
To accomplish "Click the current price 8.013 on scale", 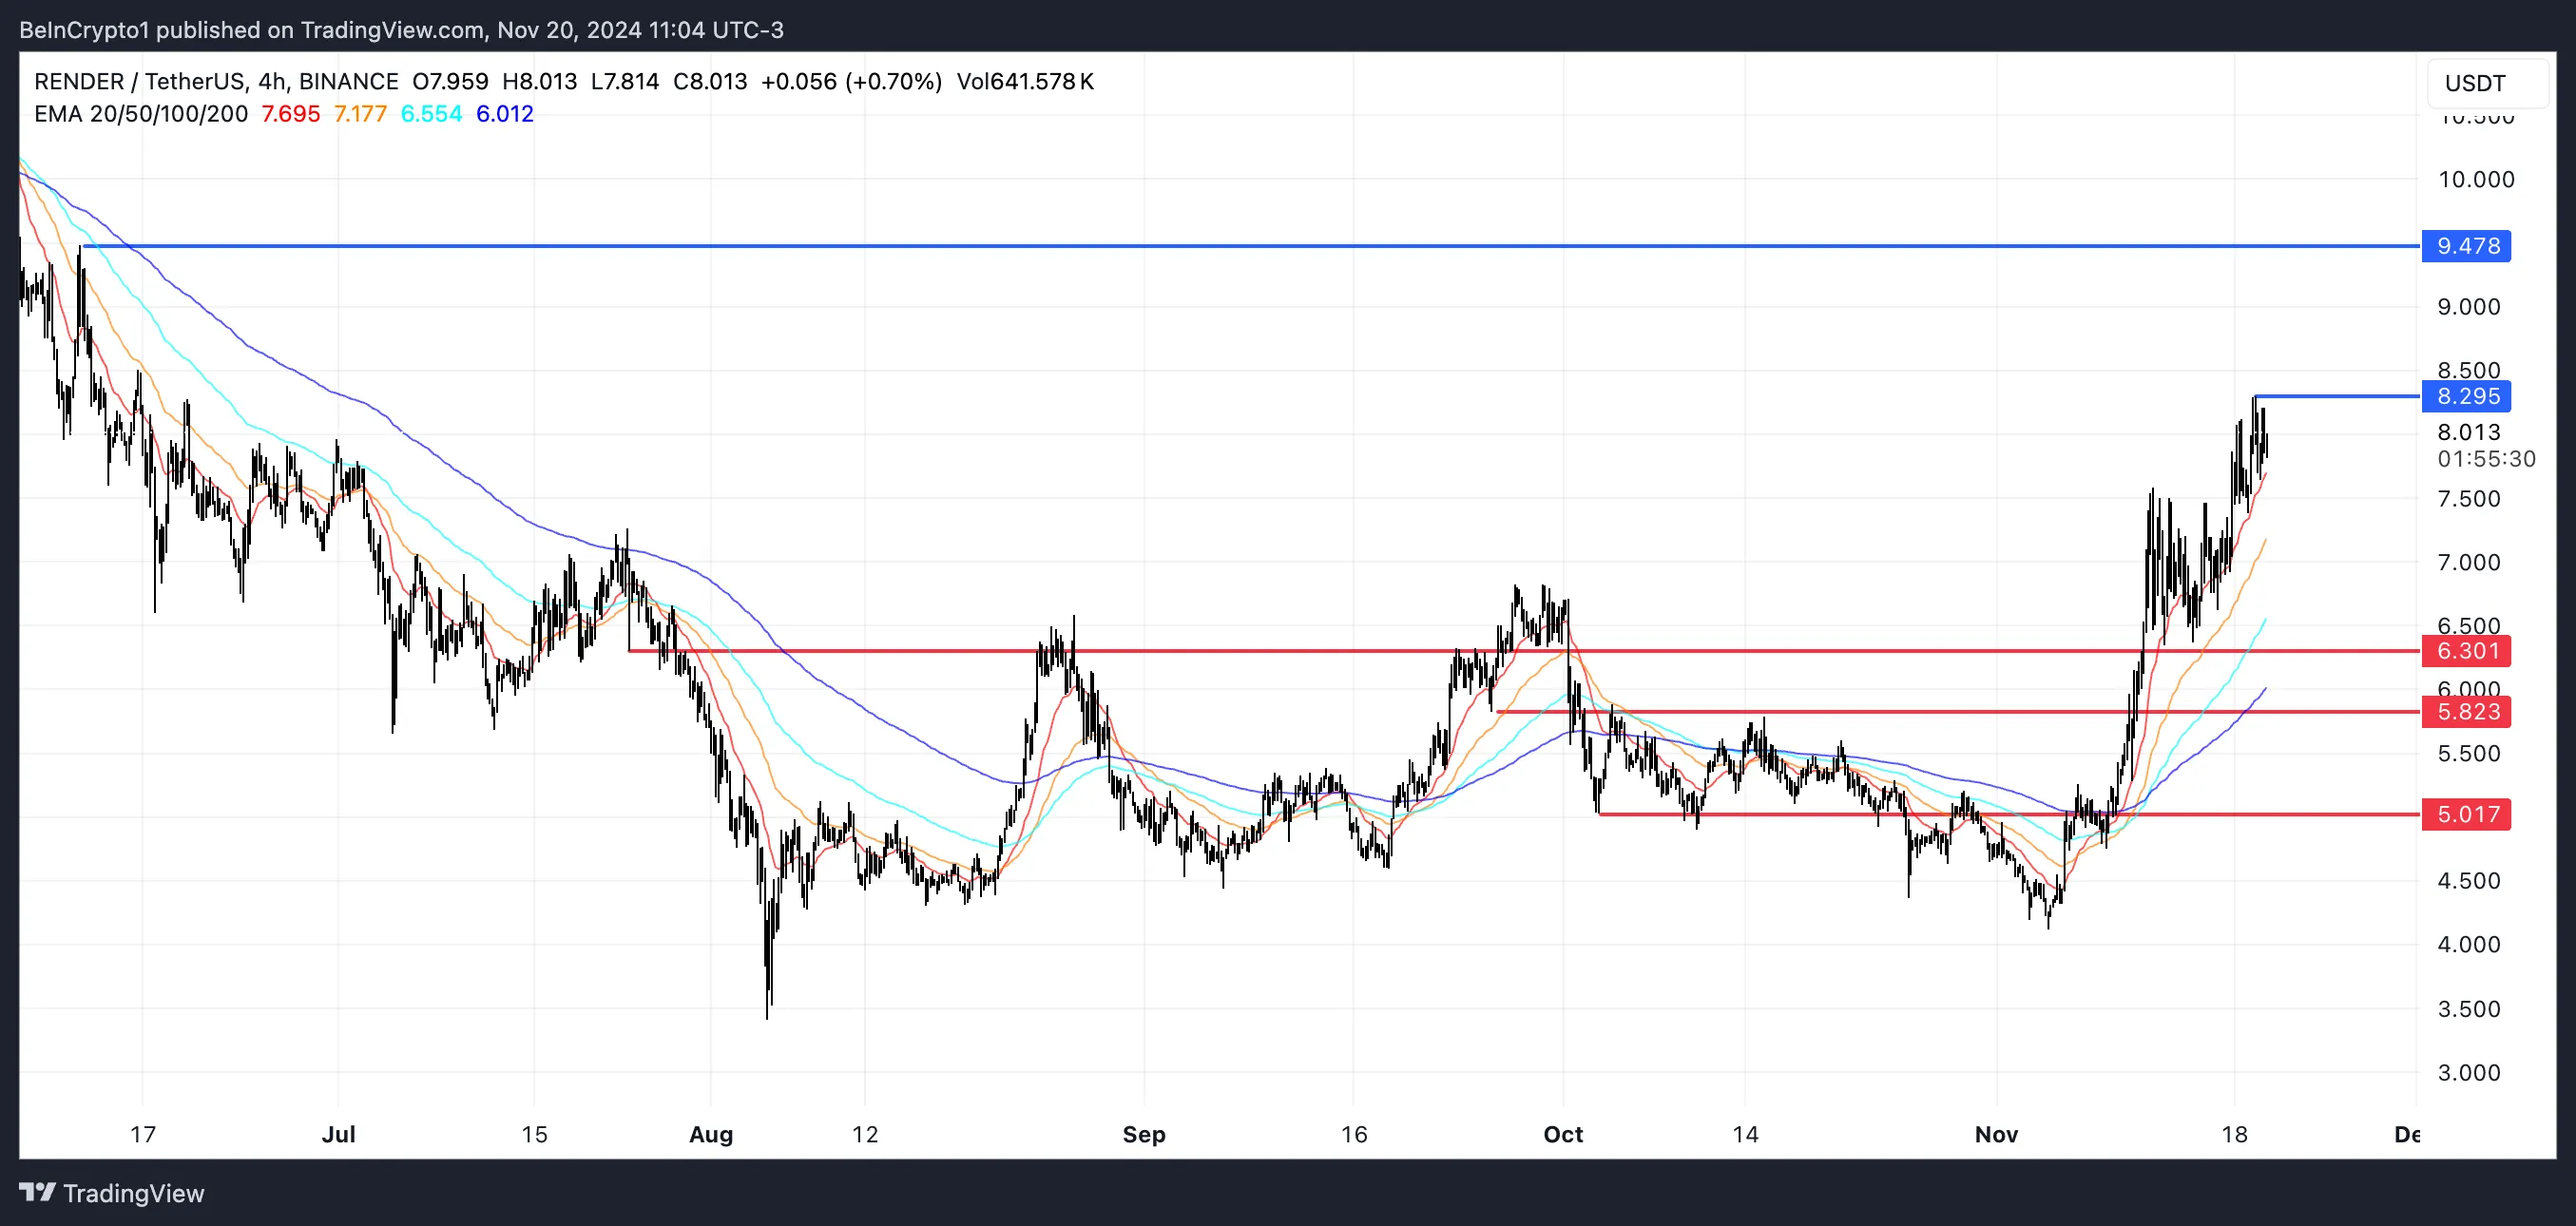I will [x=2469, y=432].
